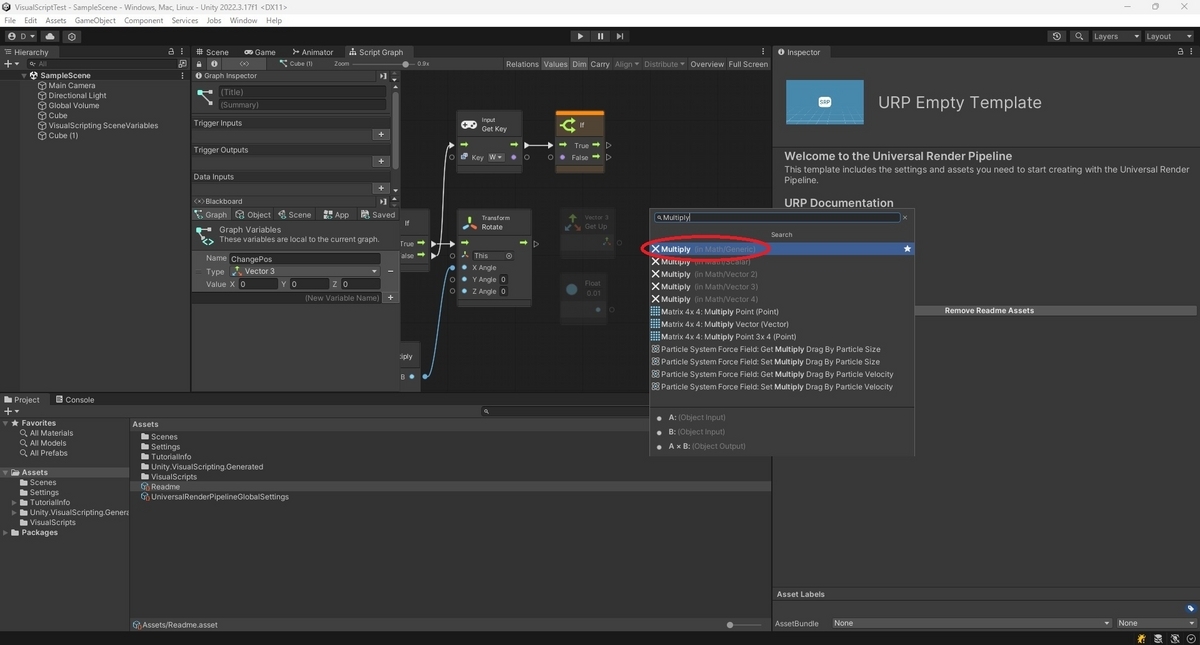Toggle the Blackboard variables button
The width and height of the screenshot is (1200, 645).
coord(245,64)
